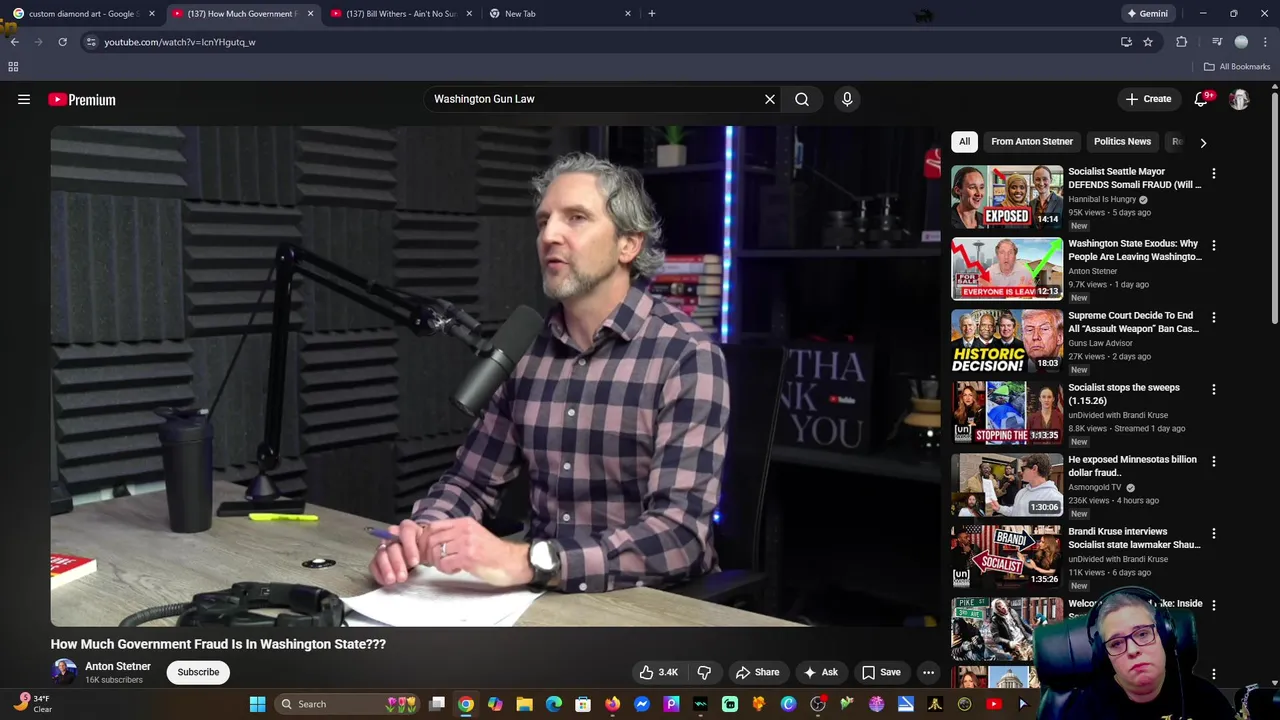Open Firefox from taskbar
Image resolution: width=1280 pixels, height=720 pixels.
point(612,704)
